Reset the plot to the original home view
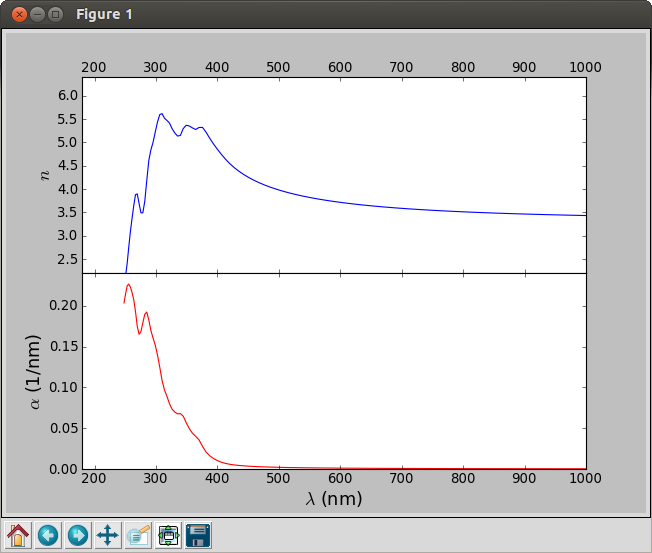 click(18, 535)
